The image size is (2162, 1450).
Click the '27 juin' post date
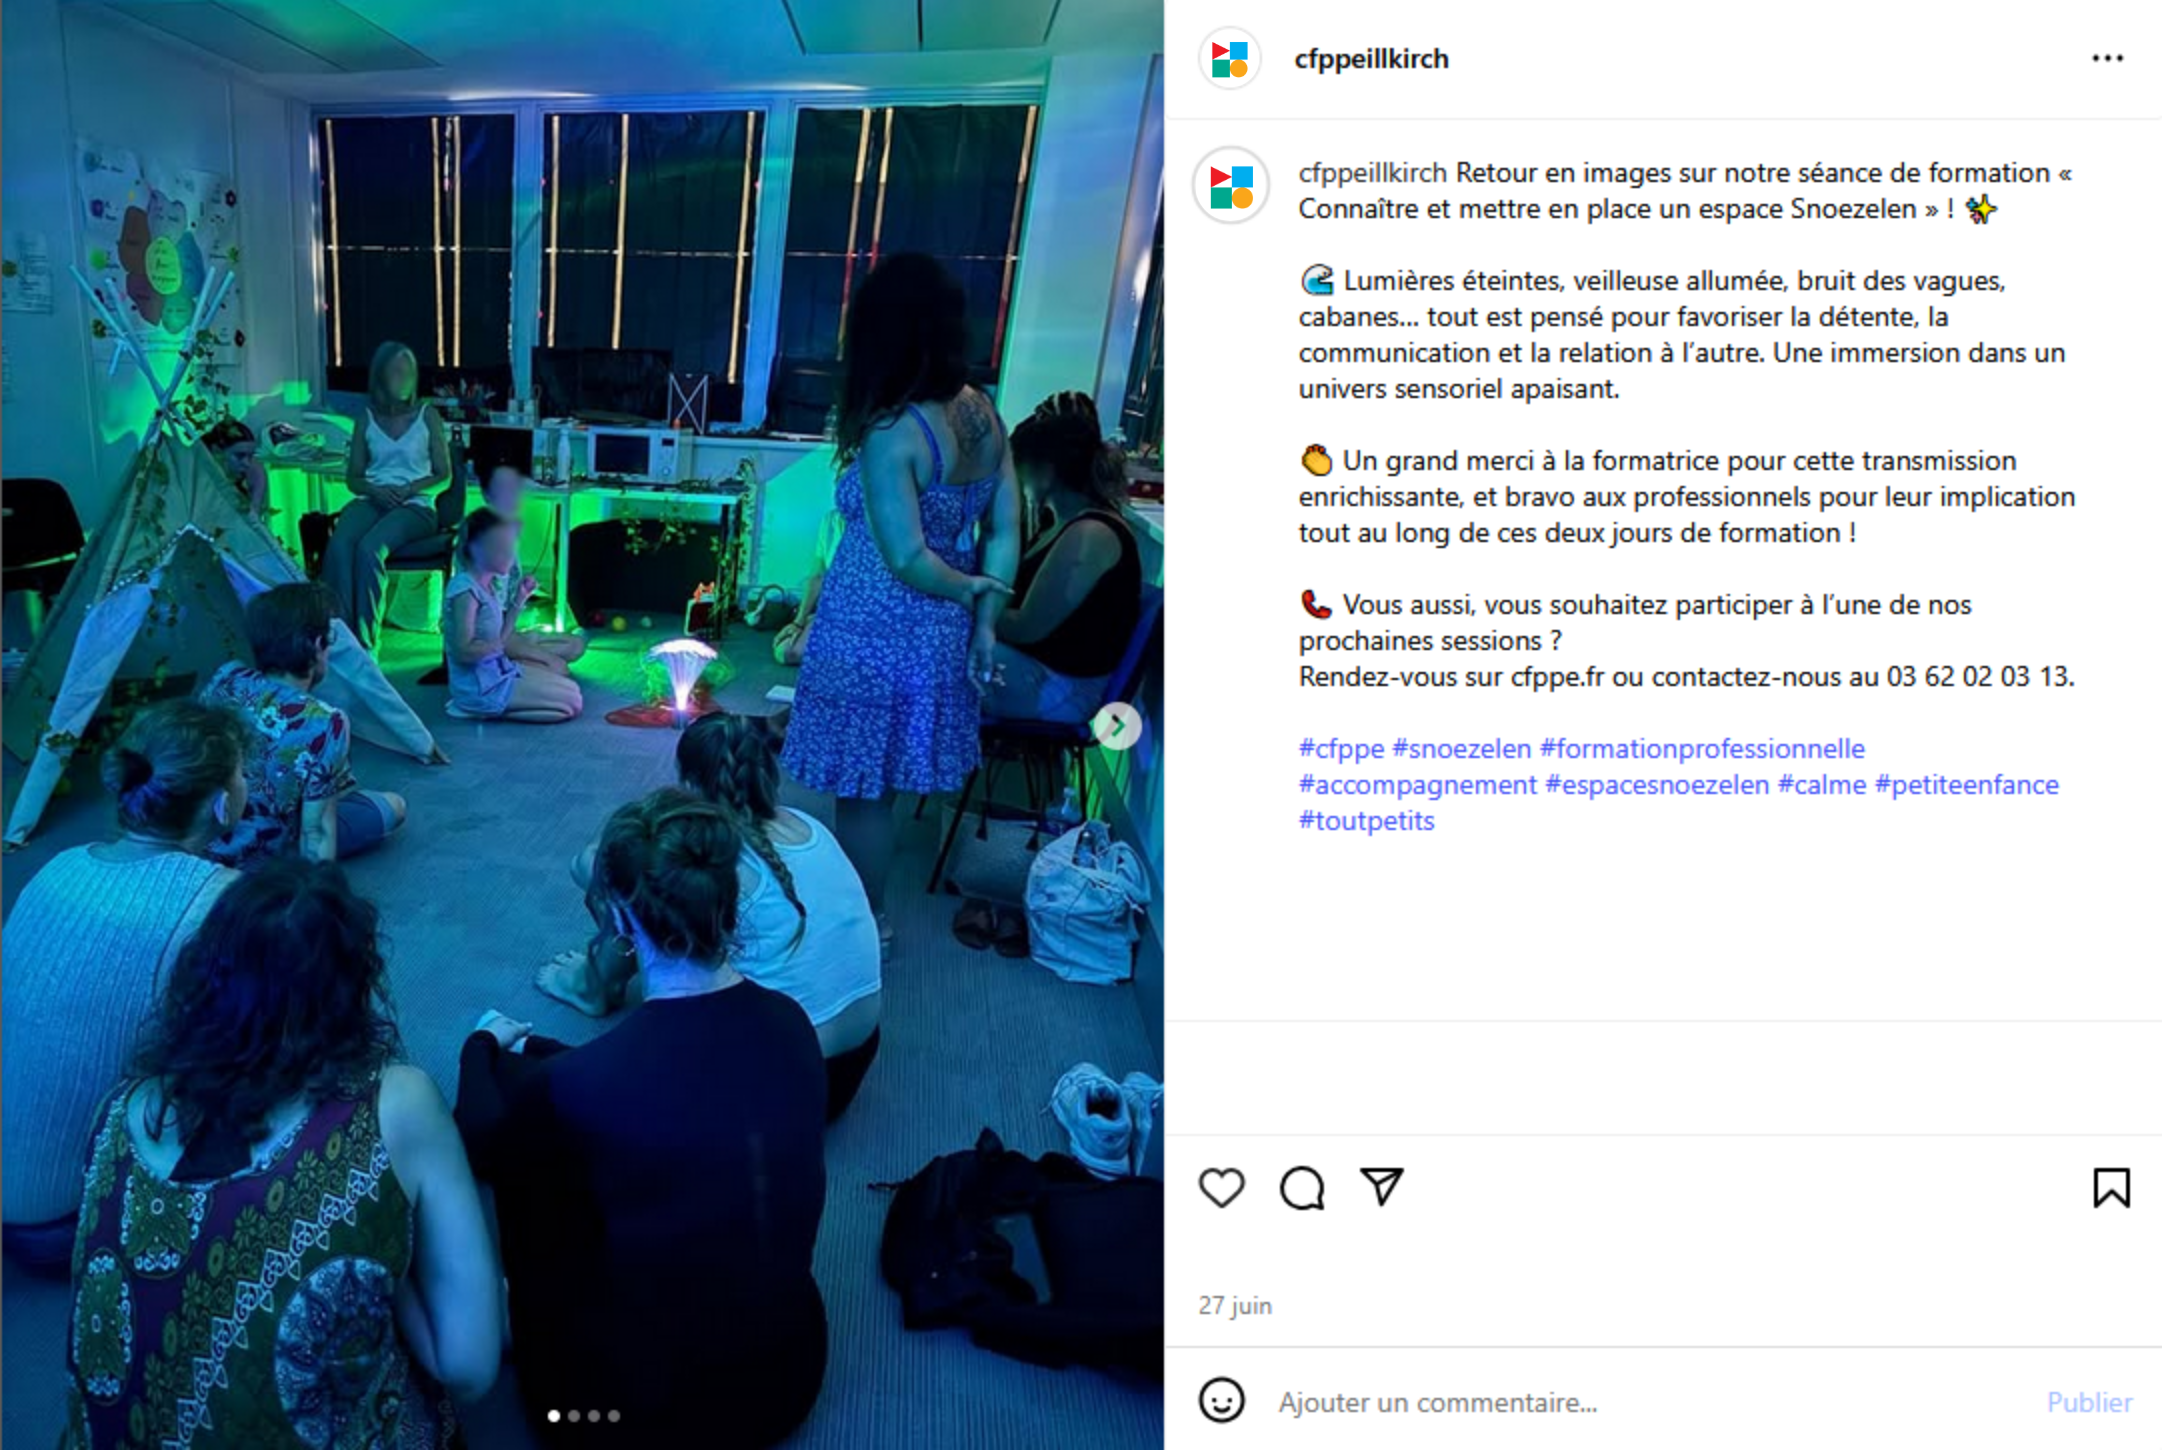coord(1235,1305)
